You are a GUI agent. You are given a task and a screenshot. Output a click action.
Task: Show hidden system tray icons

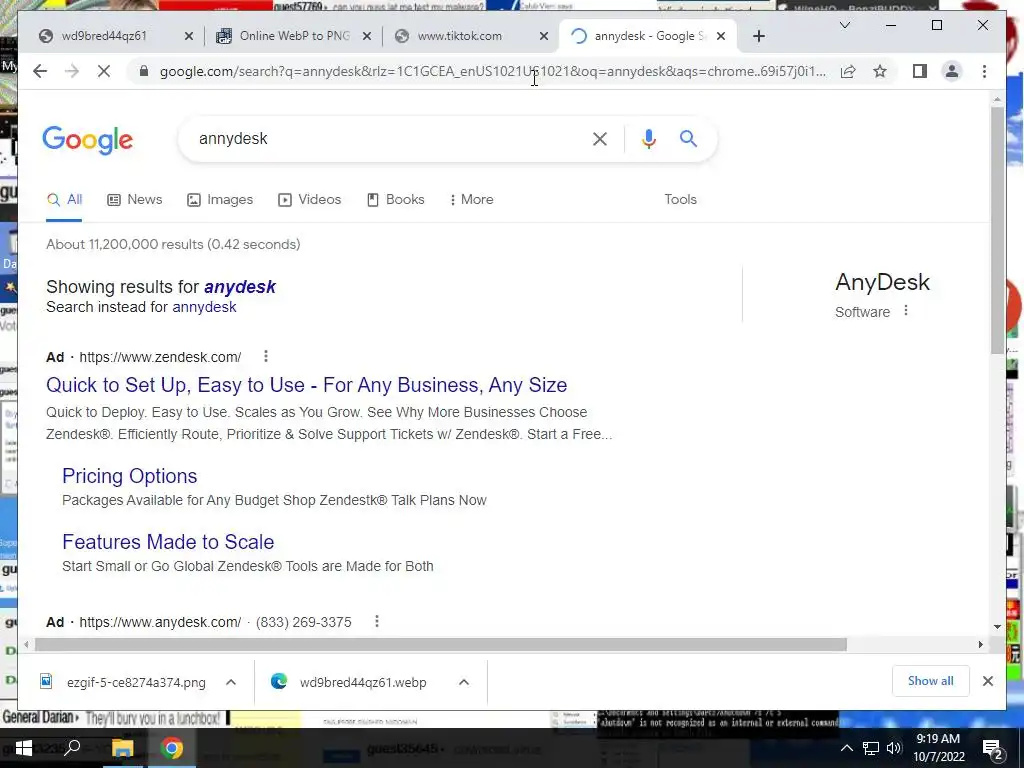[x=846, y=748]
